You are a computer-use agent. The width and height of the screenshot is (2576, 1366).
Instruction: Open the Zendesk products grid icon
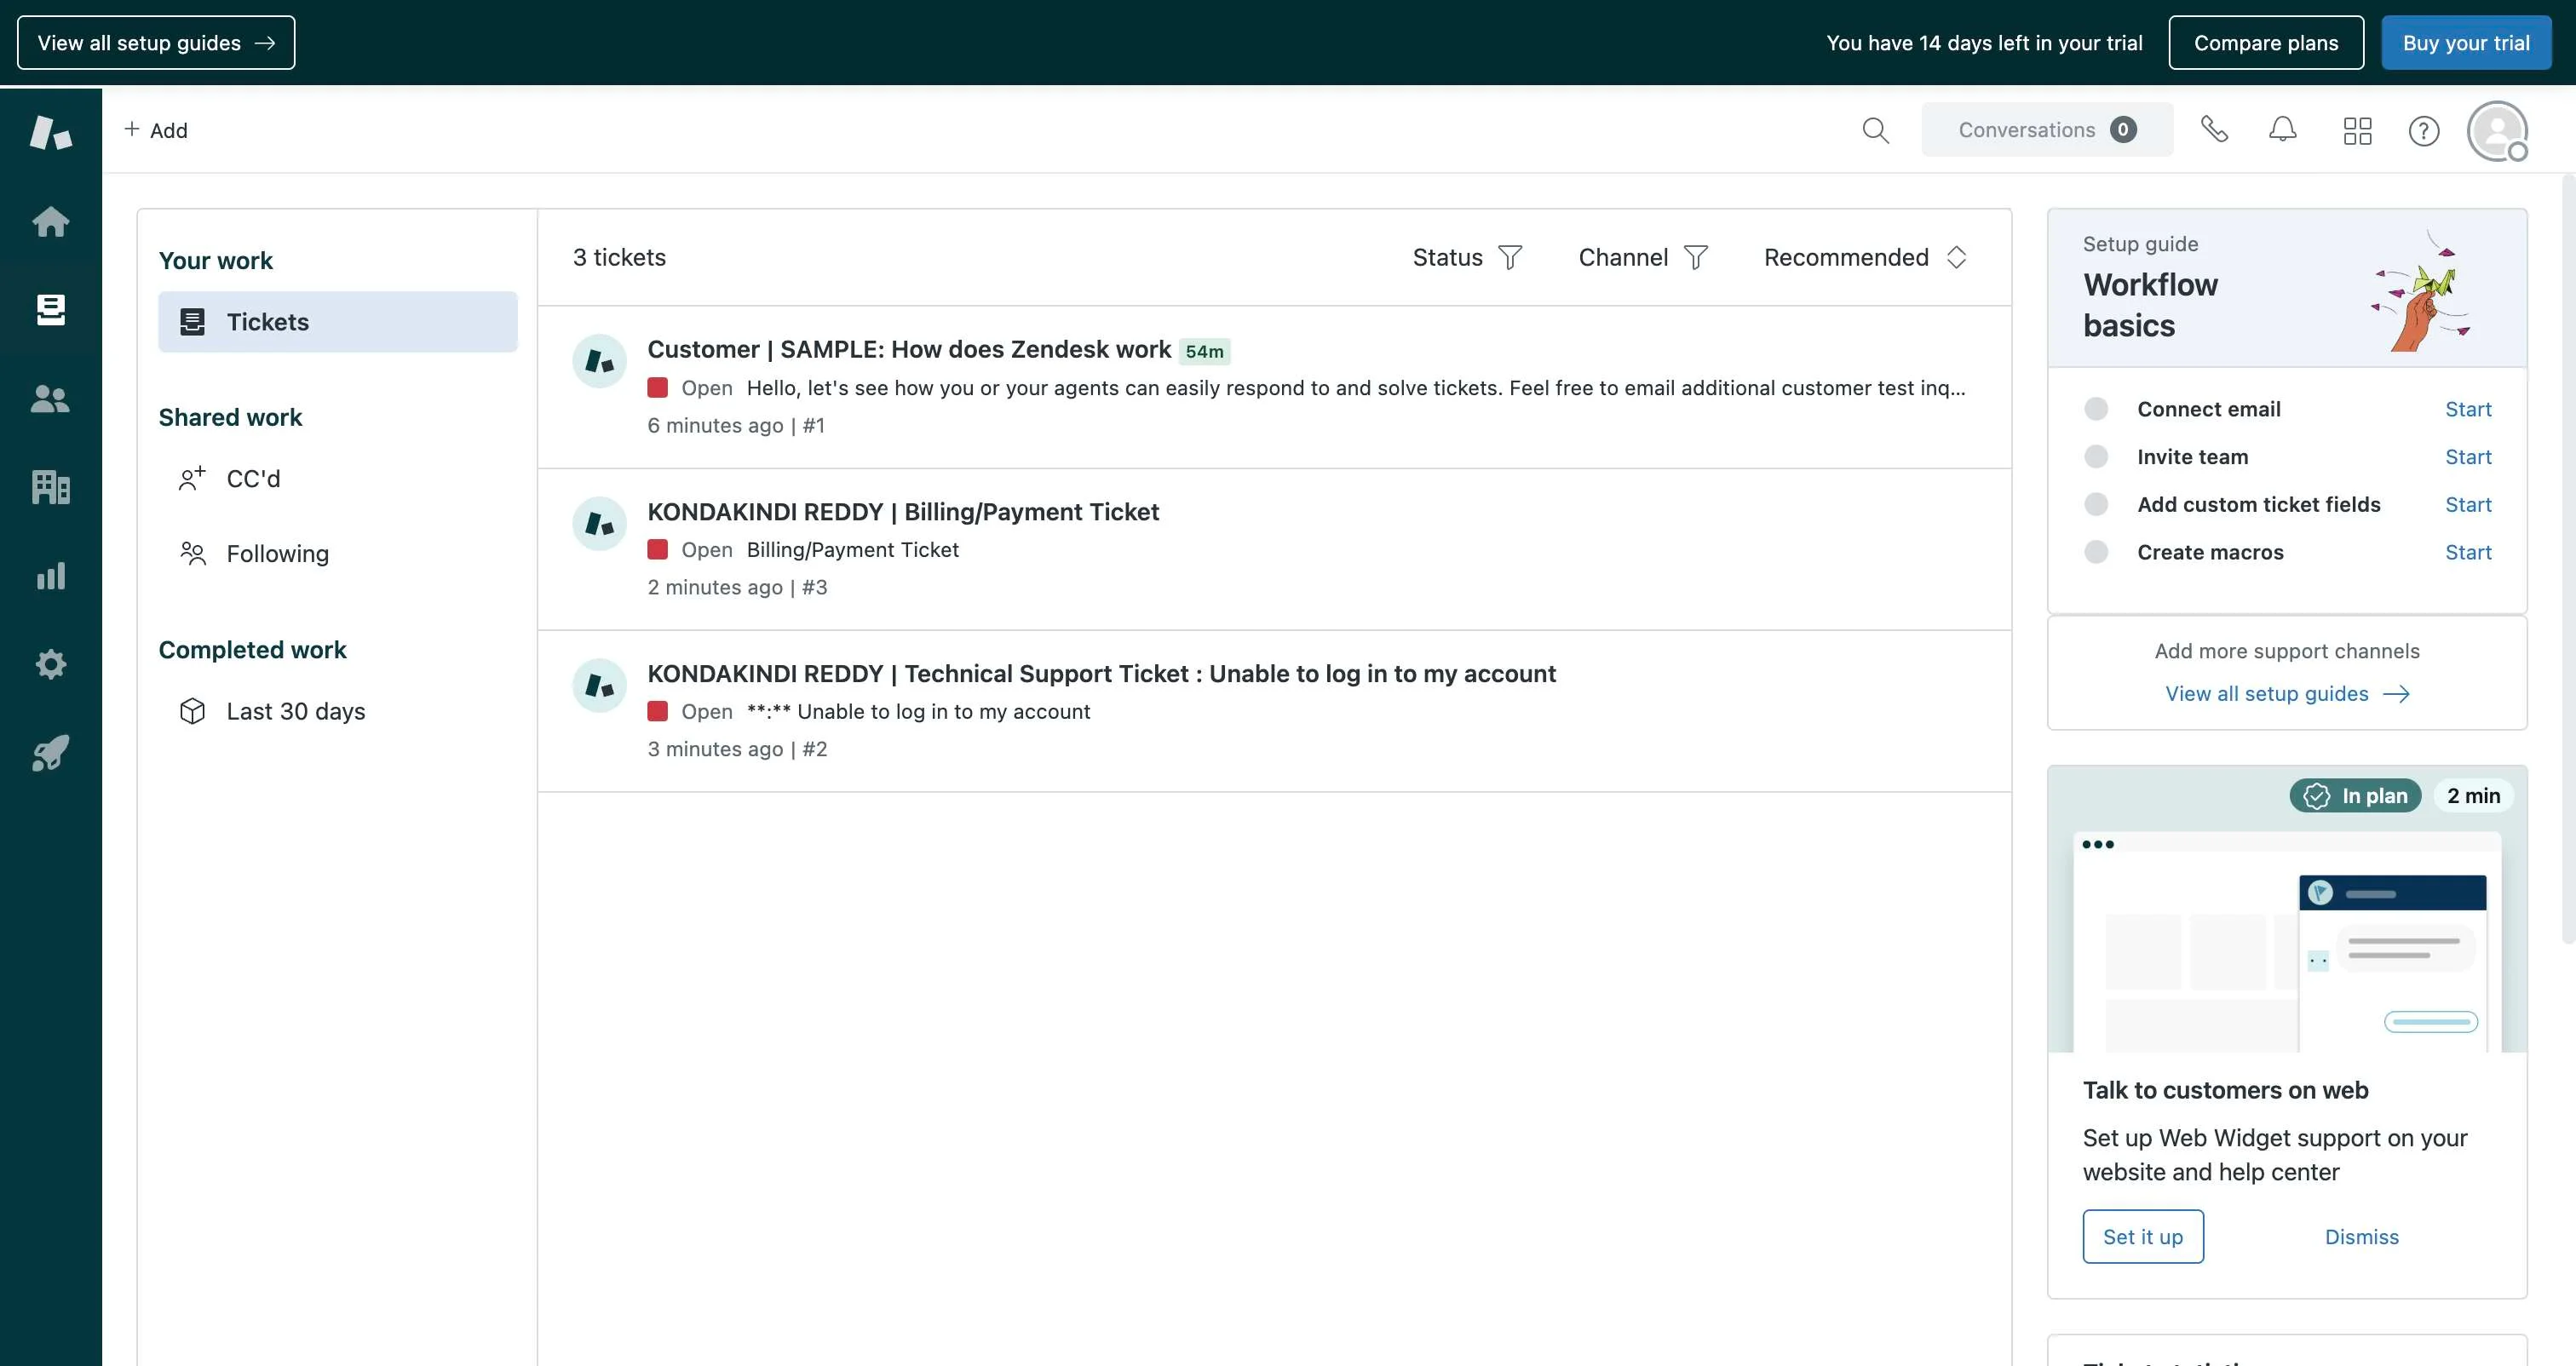[2357, 130]
